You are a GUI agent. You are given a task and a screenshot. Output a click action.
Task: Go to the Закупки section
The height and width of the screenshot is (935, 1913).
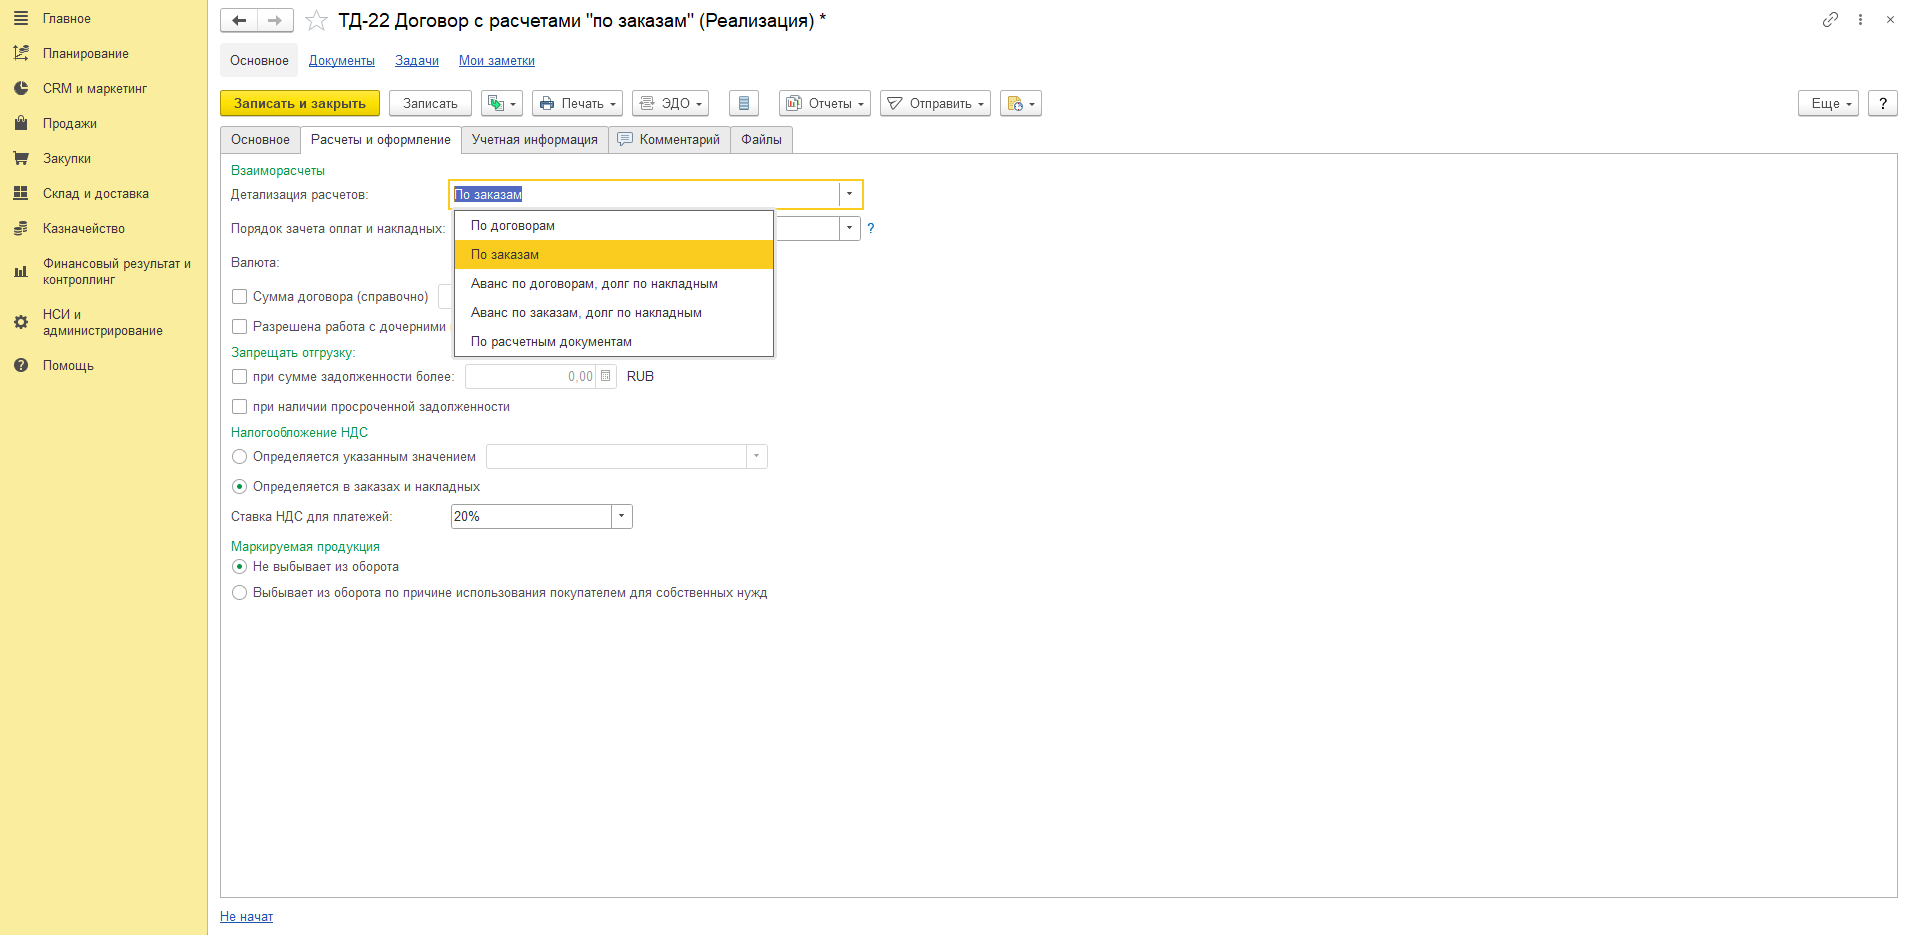point(67,158)
